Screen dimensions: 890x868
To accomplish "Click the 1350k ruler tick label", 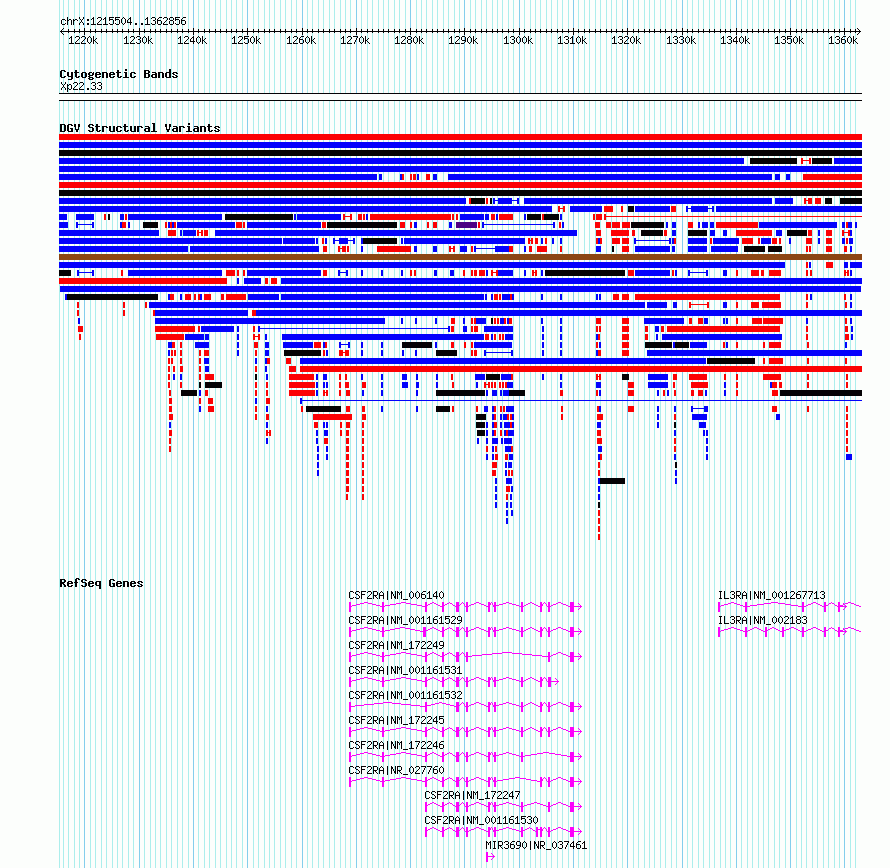I will (x=788, y=40).
